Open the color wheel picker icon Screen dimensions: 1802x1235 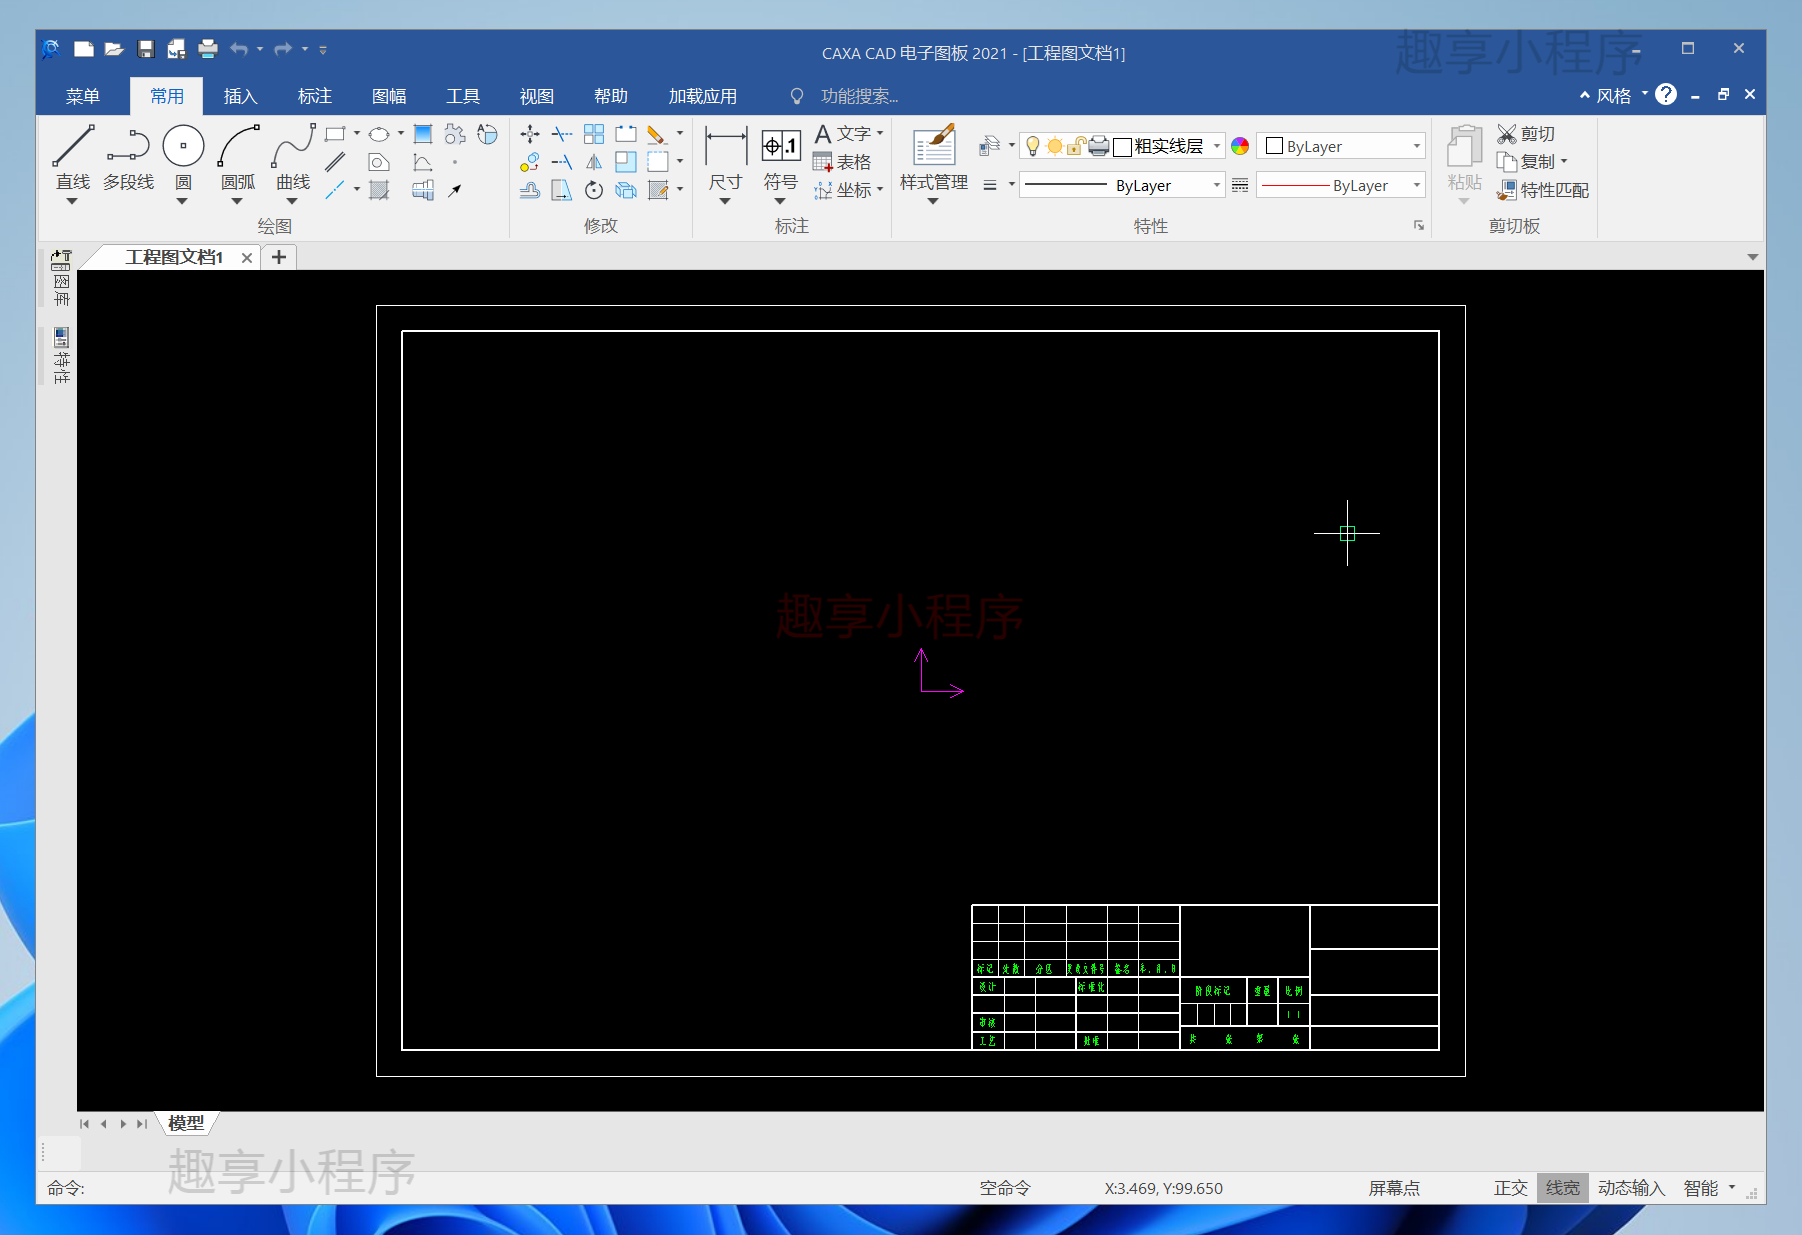pyautogui.click(x=1240, y=146)
